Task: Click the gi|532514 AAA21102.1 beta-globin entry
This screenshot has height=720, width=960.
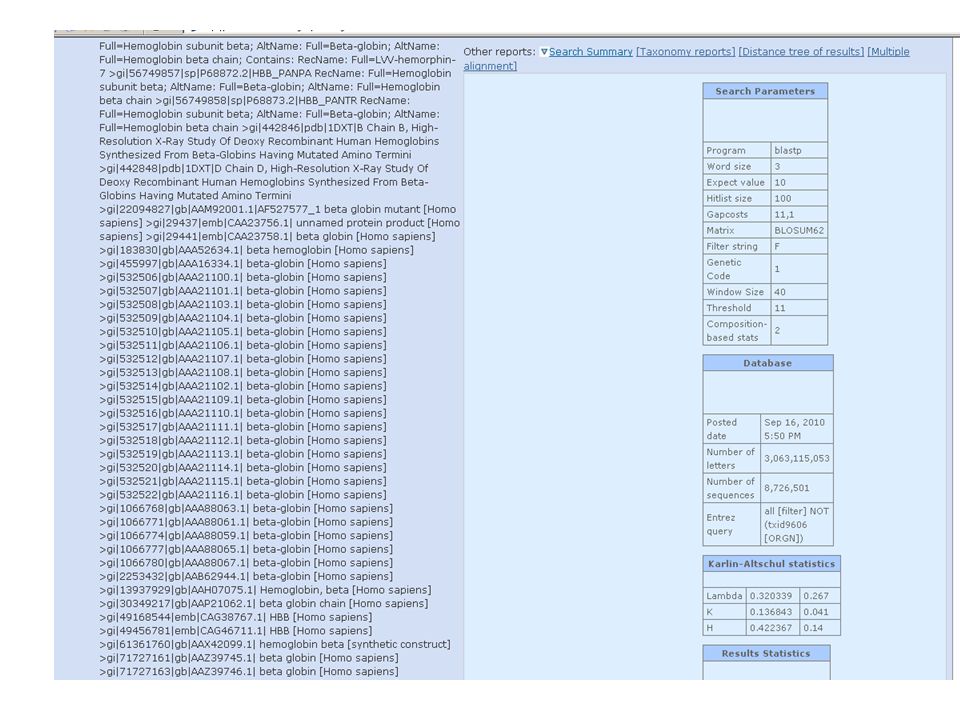Action: [x=242, y=386]
